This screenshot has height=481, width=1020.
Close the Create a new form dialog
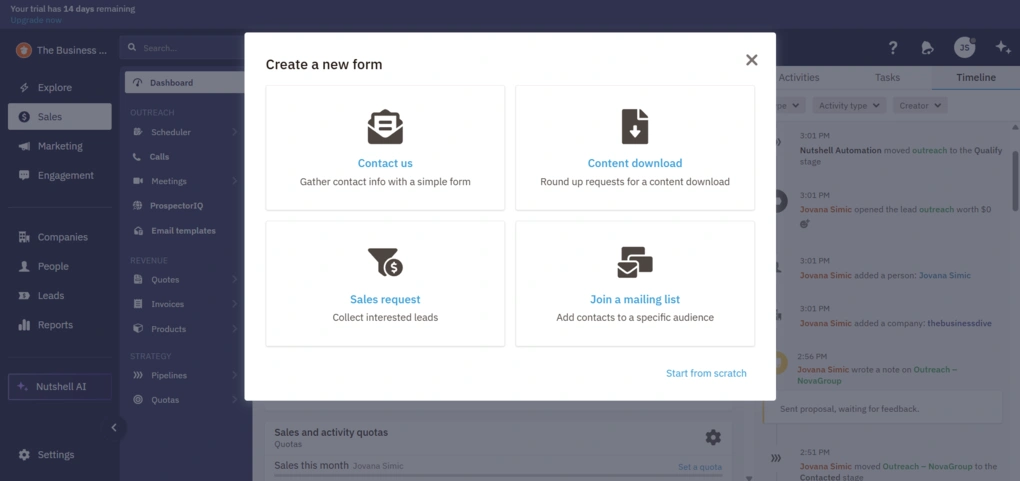coord(751,60)
